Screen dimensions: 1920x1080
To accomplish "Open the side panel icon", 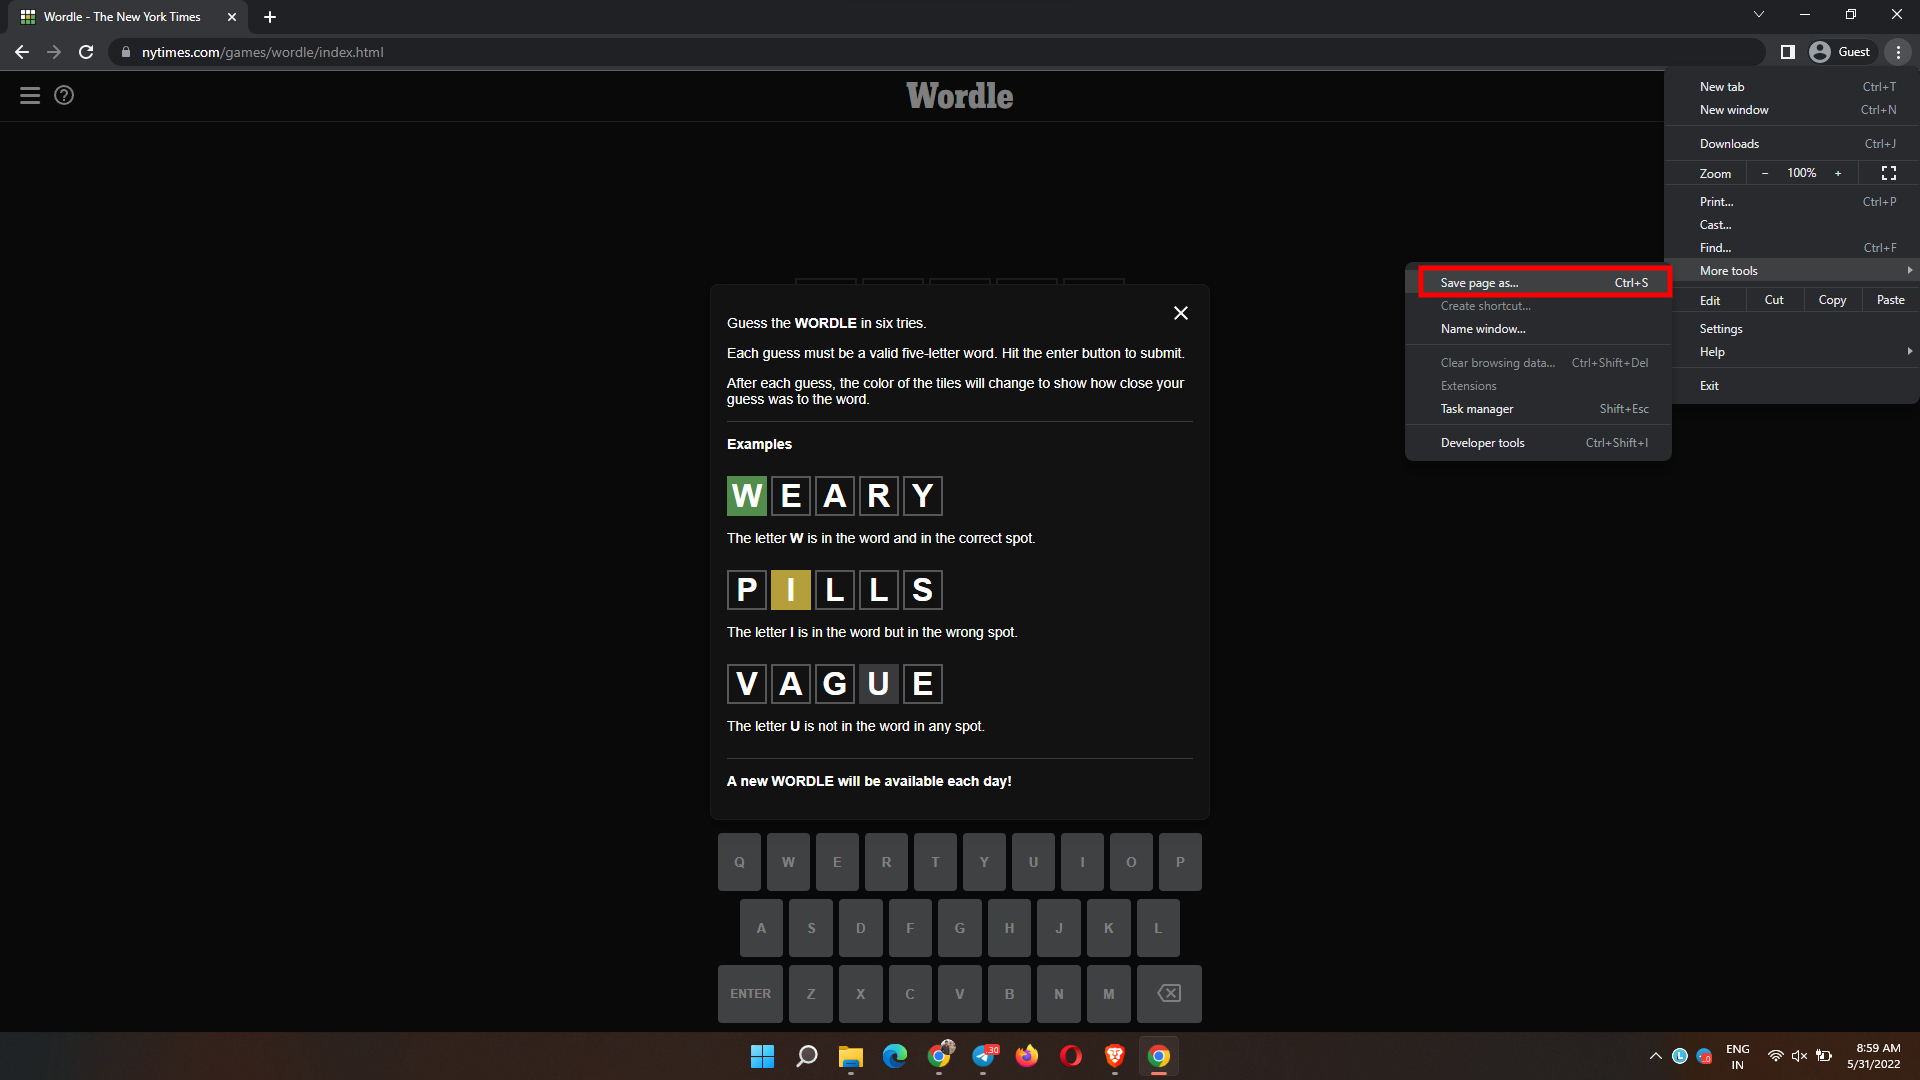I will point(1788,52).
